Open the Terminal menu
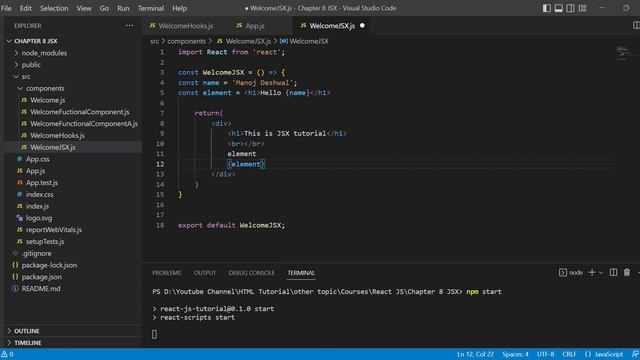 pyautogui.click(x=151, y=8)
